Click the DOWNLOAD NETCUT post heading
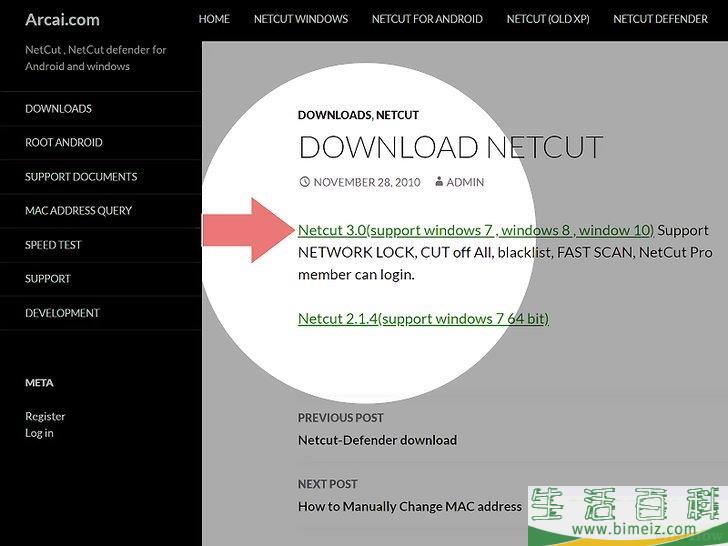Viewport: 728px width, 546px height. click(x=451, y=147)
